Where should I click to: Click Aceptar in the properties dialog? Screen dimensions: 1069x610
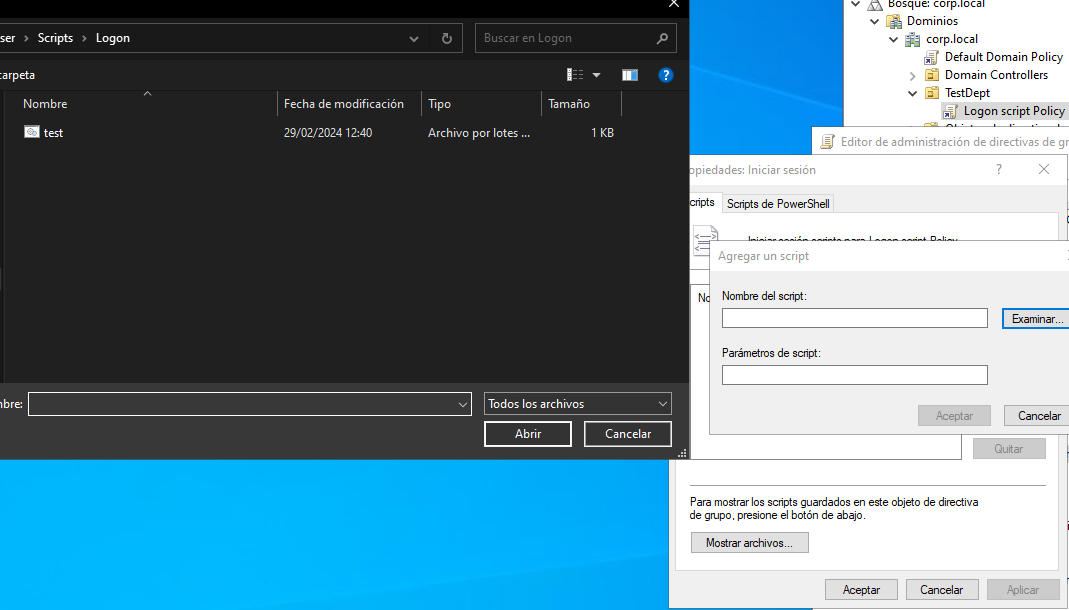click(861, 590)
